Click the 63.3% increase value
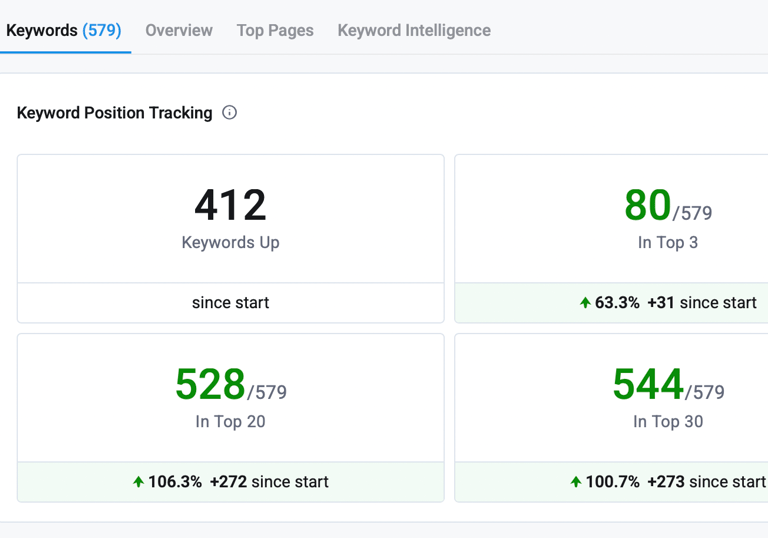This screenshot has height=538, width=768. click(x=617, y=303)
